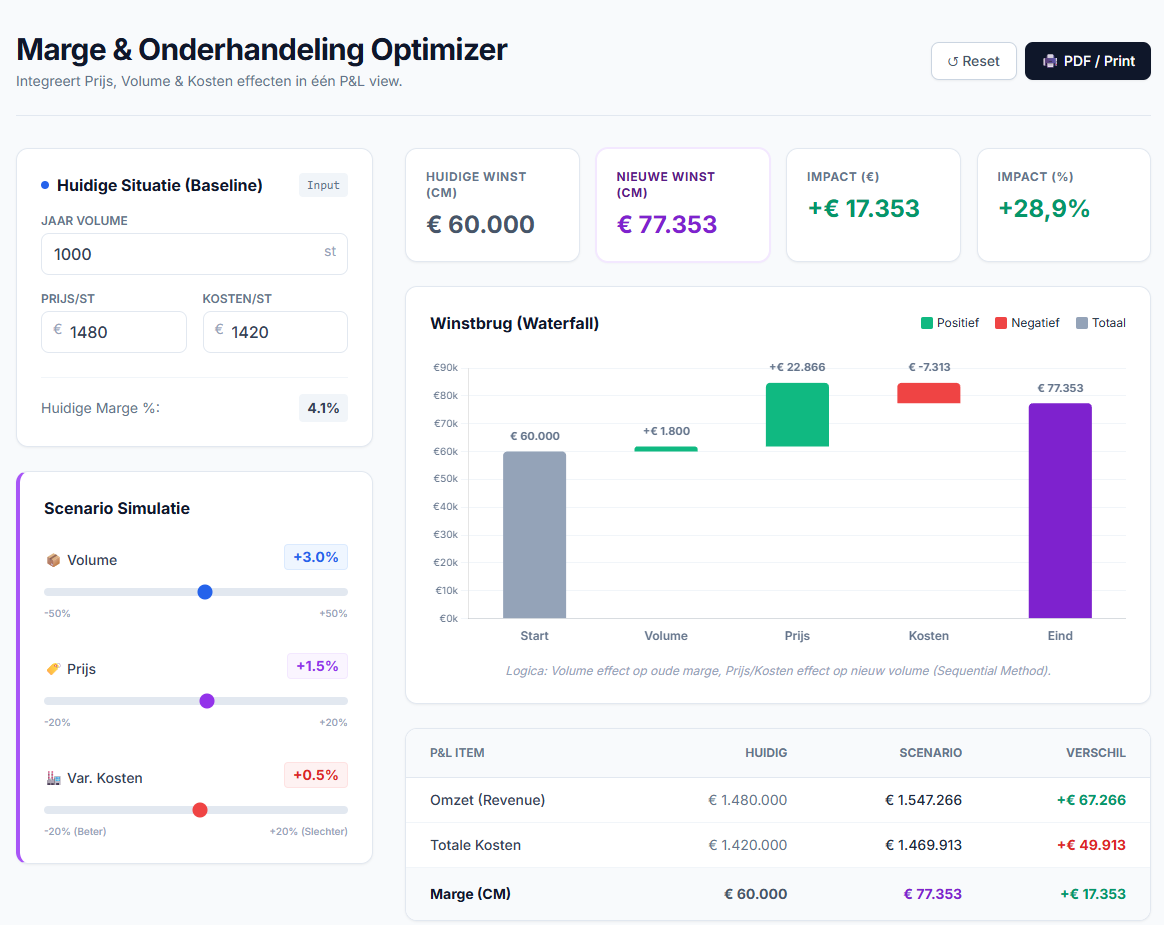Click into the Prijs/st input field
This screenshot has width=1164, height=925.
pos(114,332)
